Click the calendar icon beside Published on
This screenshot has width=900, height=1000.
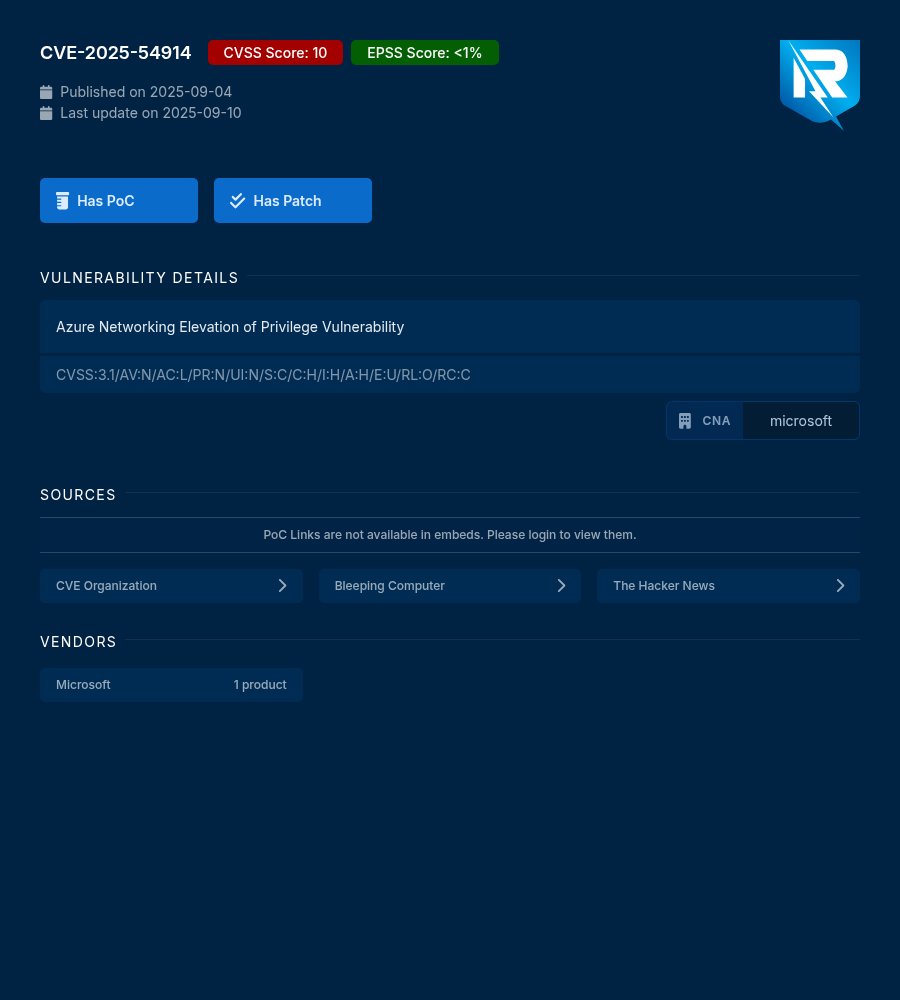tap(46, 92)
